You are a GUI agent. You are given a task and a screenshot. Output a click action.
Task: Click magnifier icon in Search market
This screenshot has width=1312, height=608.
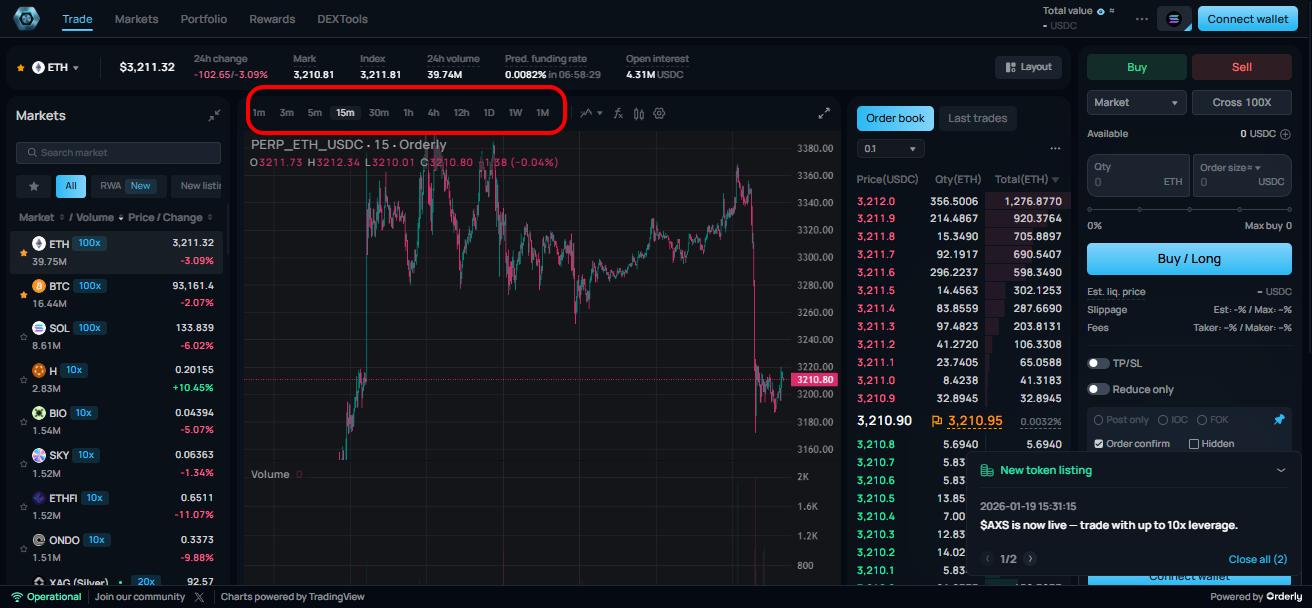[32, 153]
